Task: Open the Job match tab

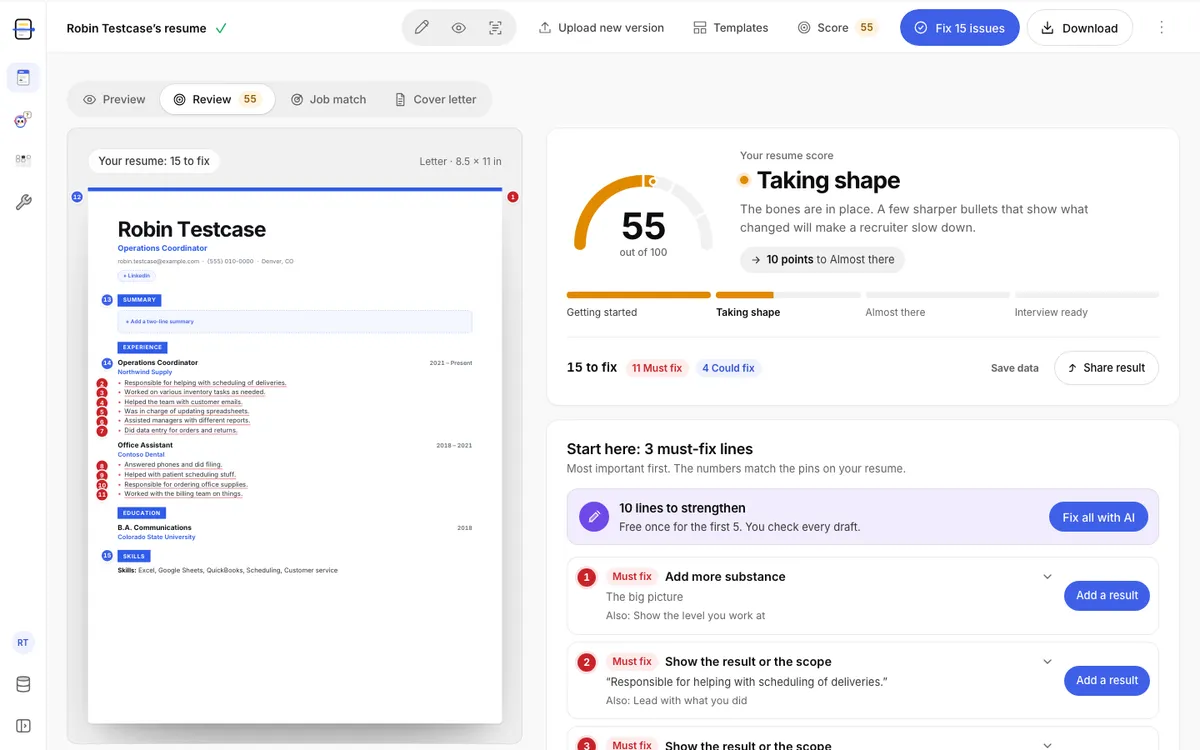Action: point(328,99)
